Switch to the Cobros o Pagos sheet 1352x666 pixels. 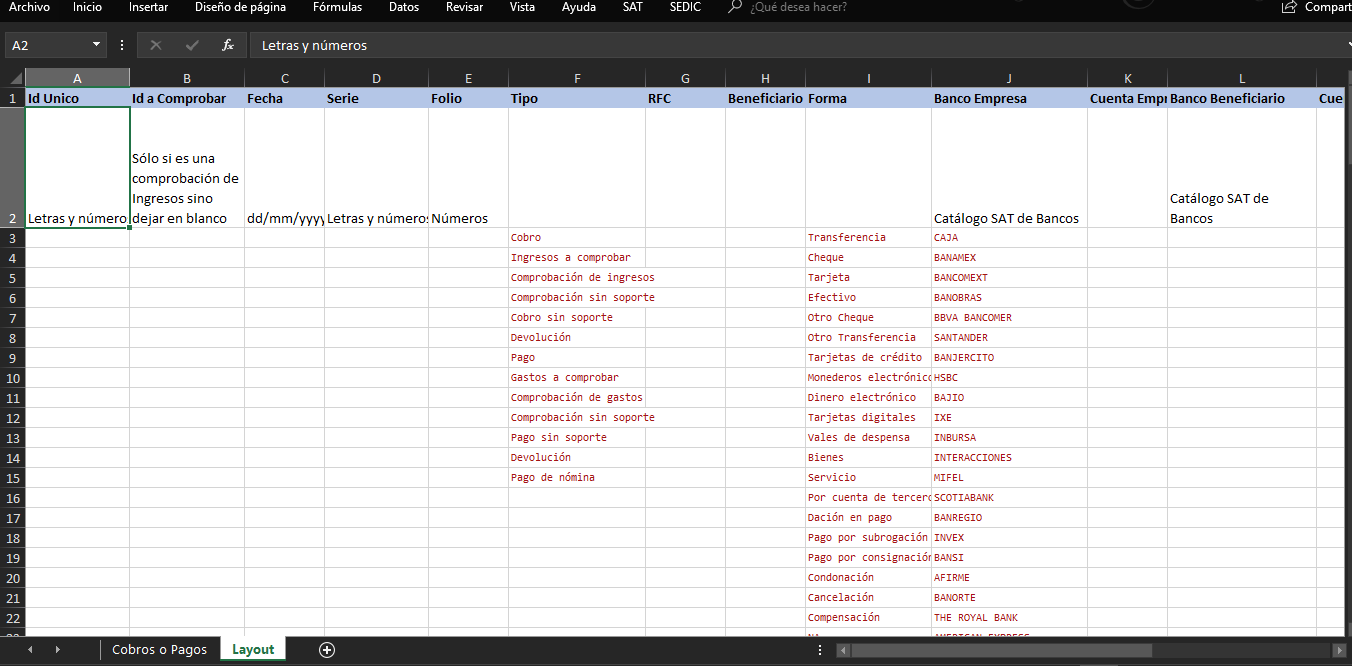[x=159, y=649]
